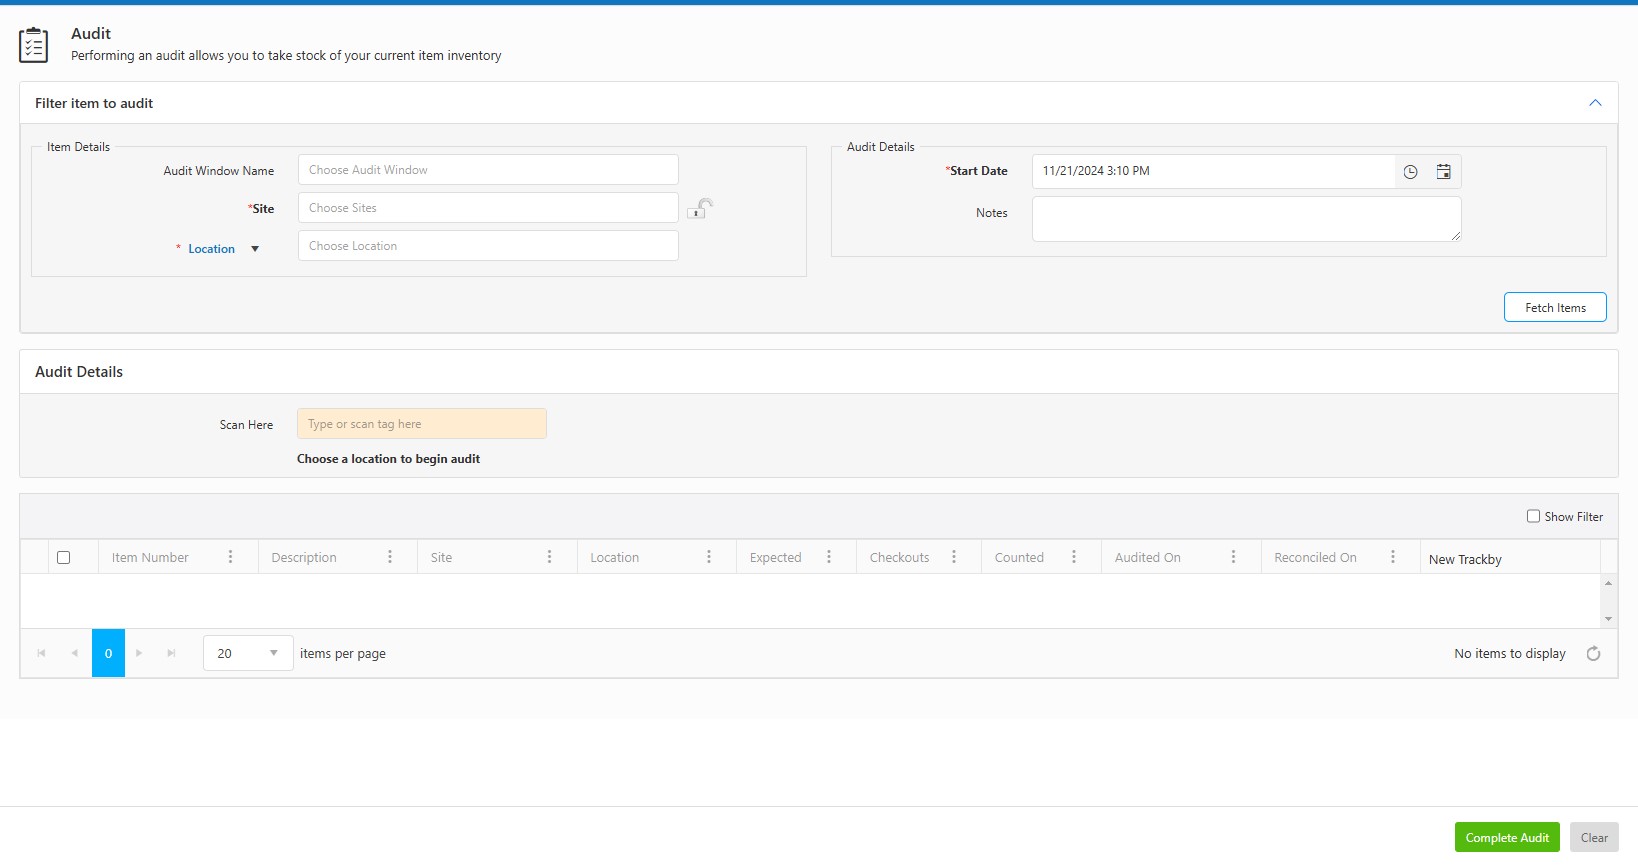
Task: Go to the next page of results
Action: 139,653
